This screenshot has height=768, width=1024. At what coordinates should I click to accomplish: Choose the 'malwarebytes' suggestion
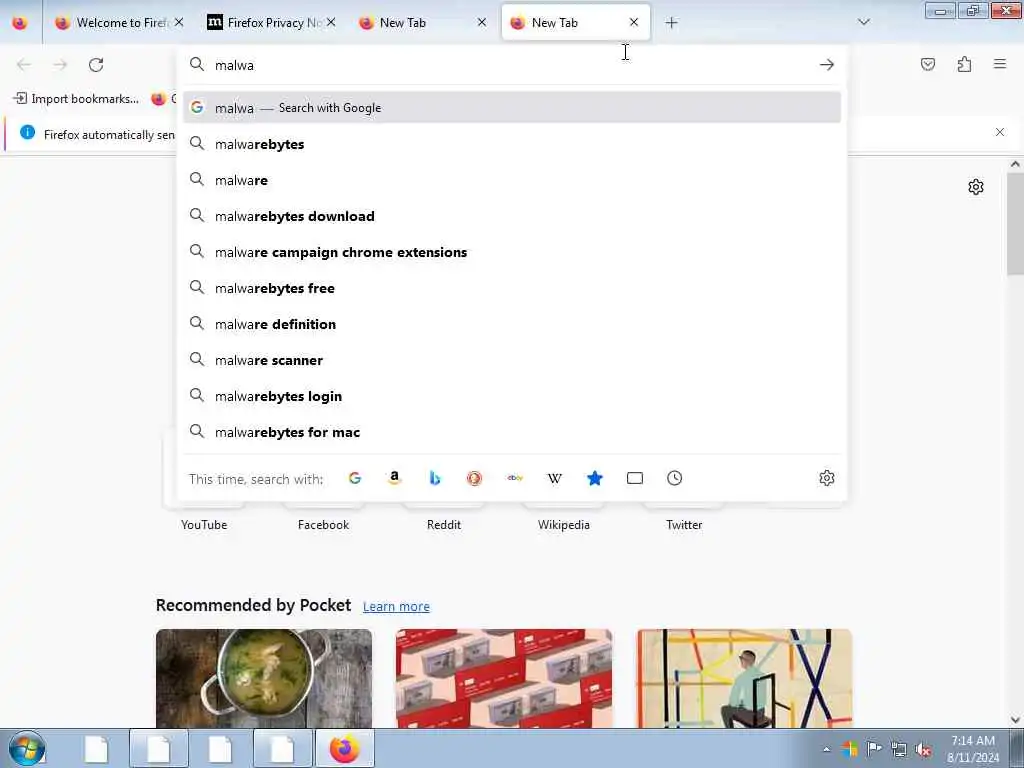click(512, 144)
